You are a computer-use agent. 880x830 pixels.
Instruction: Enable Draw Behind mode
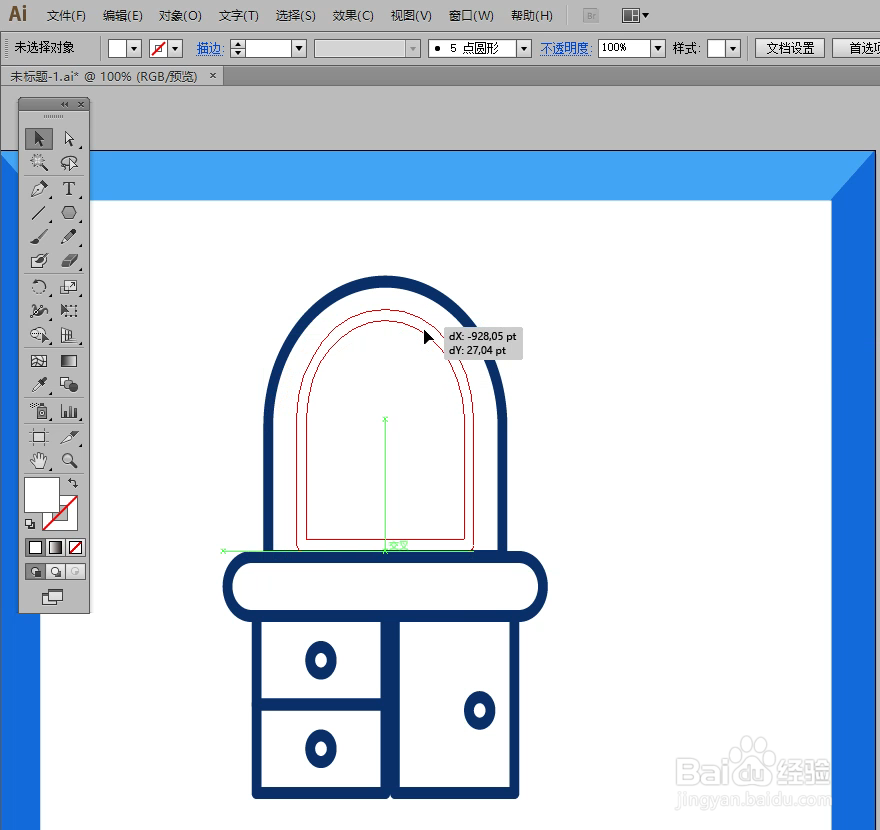coord(56,572)
